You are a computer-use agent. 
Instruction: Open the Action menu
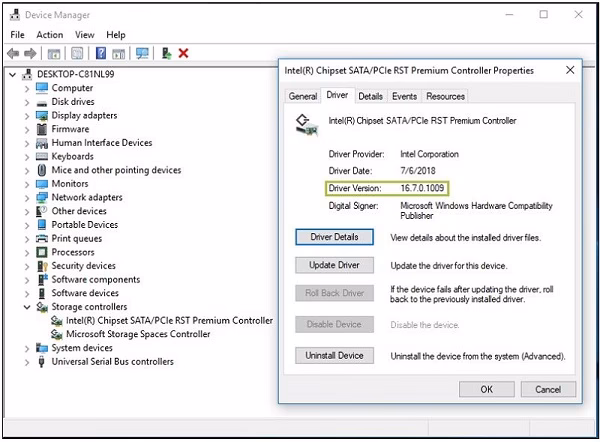pyautogui.click(x=50, y=35)
